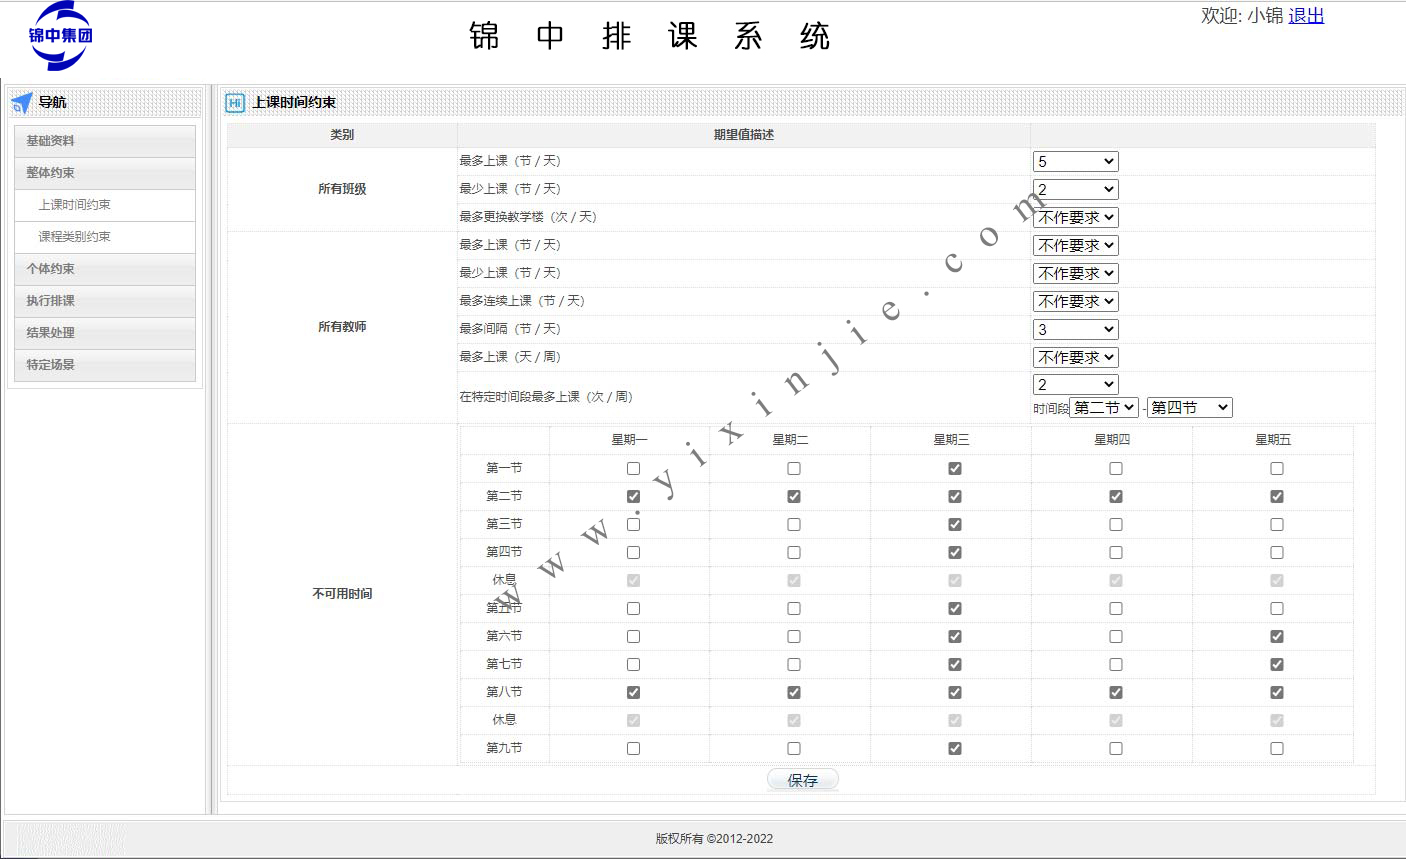Uncheck 星期五 第六节 checkbox
The height and width of the screenshot is (859, 1406).
pyautogui.click(x=1277, y=636)
